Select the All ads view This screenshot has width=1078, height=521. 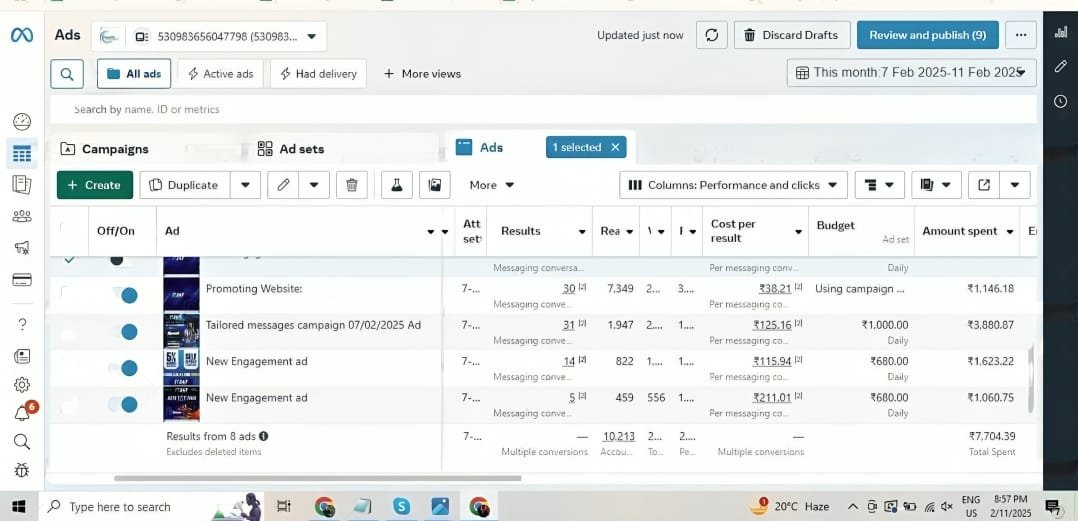134,74
